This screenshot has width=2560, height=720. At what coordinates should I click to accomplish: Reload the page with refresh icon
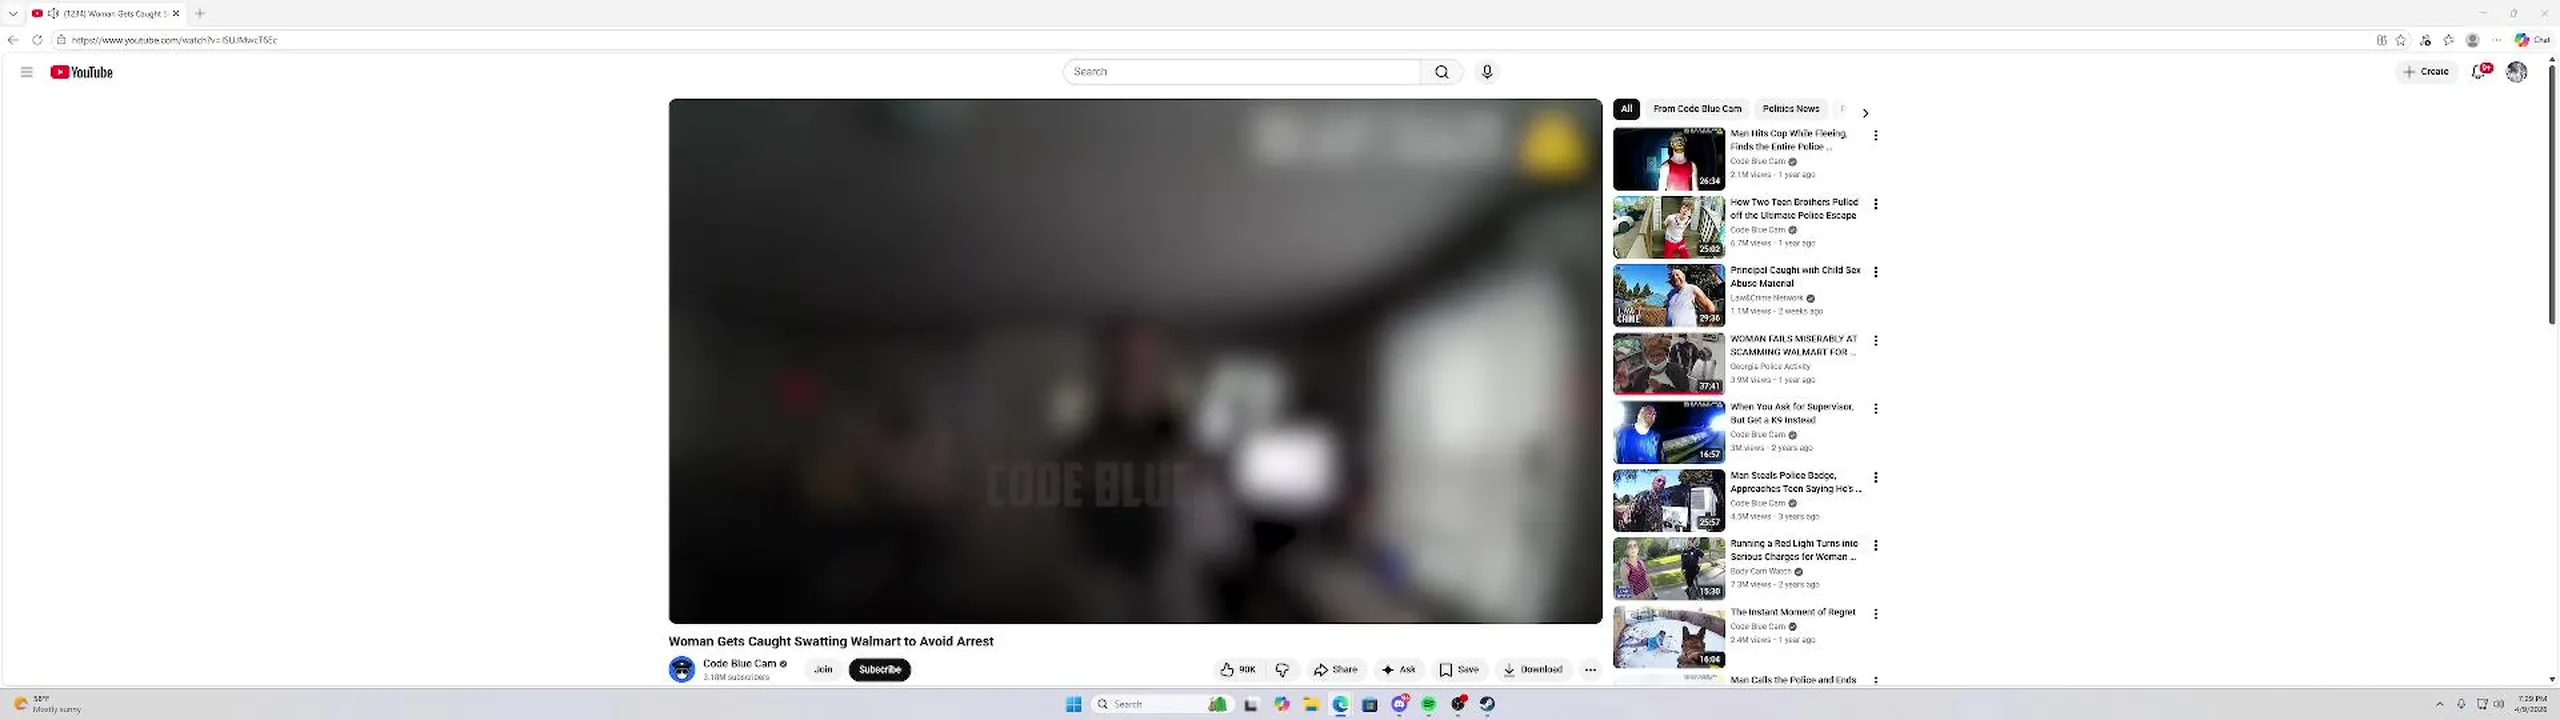tap(37, 40)
